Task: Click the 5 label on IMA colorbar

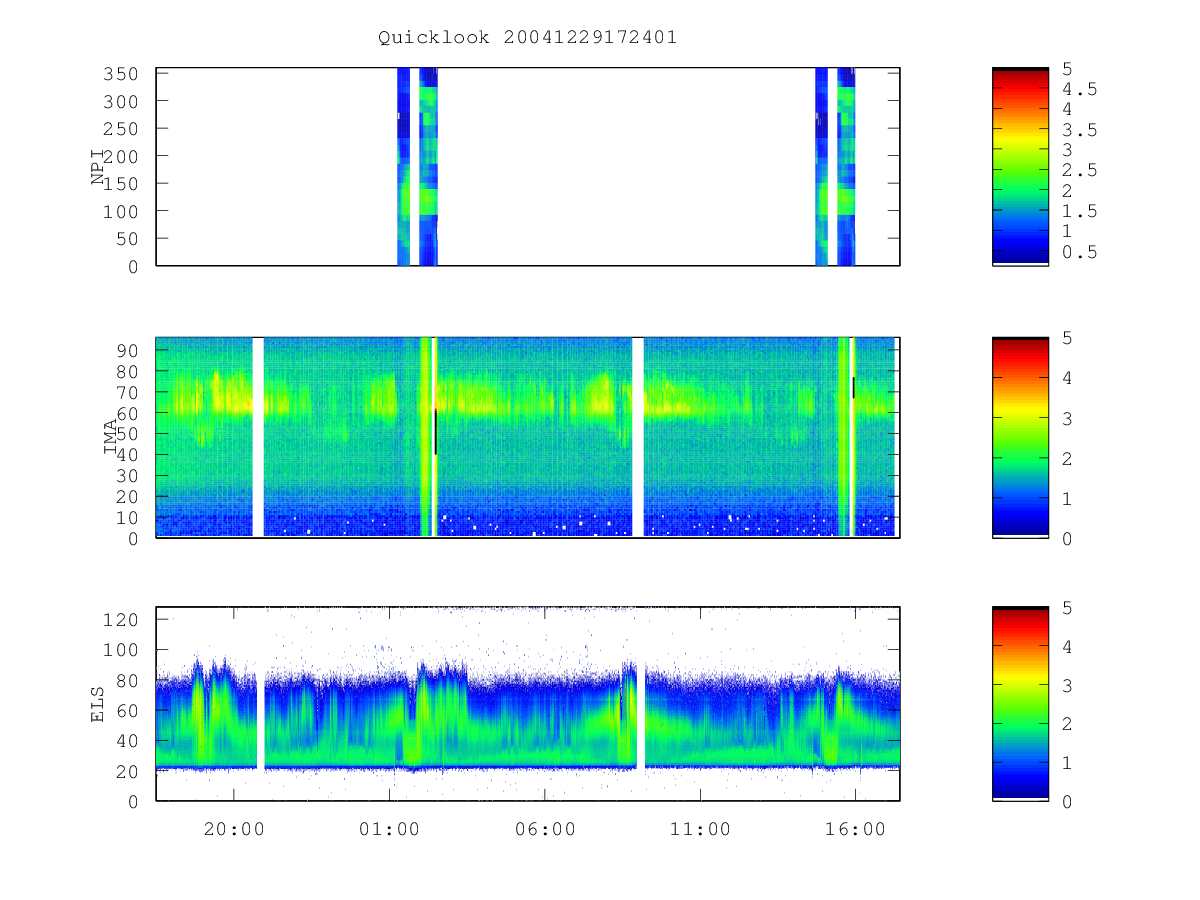Action: [x=1067, y=338]
